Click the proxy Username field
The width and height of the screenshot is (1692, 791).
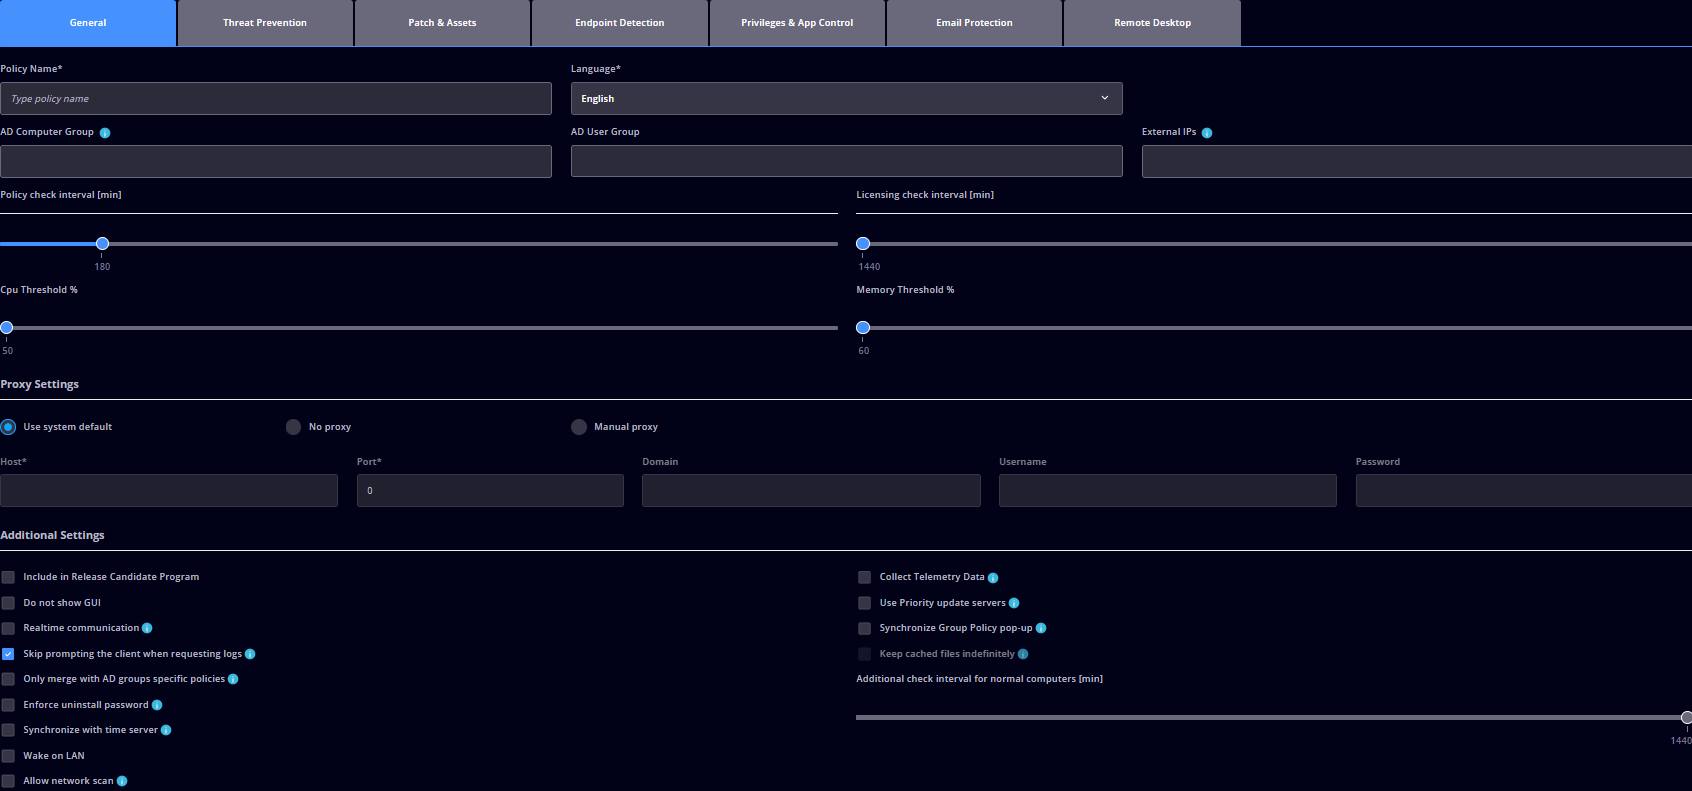(x=1168, y=490)
